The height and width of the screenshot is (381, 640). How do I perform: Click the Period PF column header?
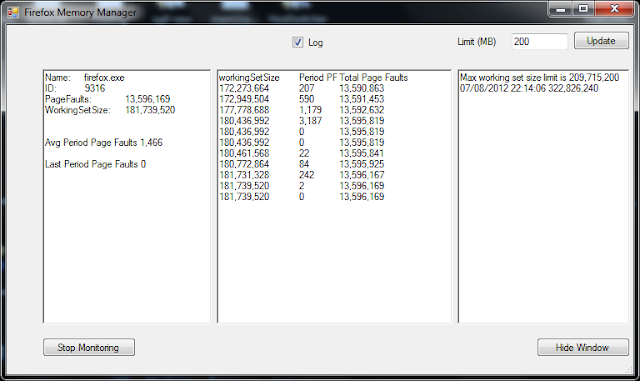318,78
